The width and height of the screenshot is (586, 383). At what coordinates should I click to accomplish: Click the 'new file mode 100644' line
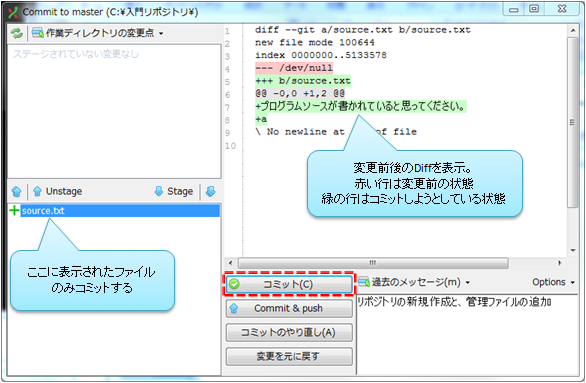pyautogui.click(x=315, y=43)
